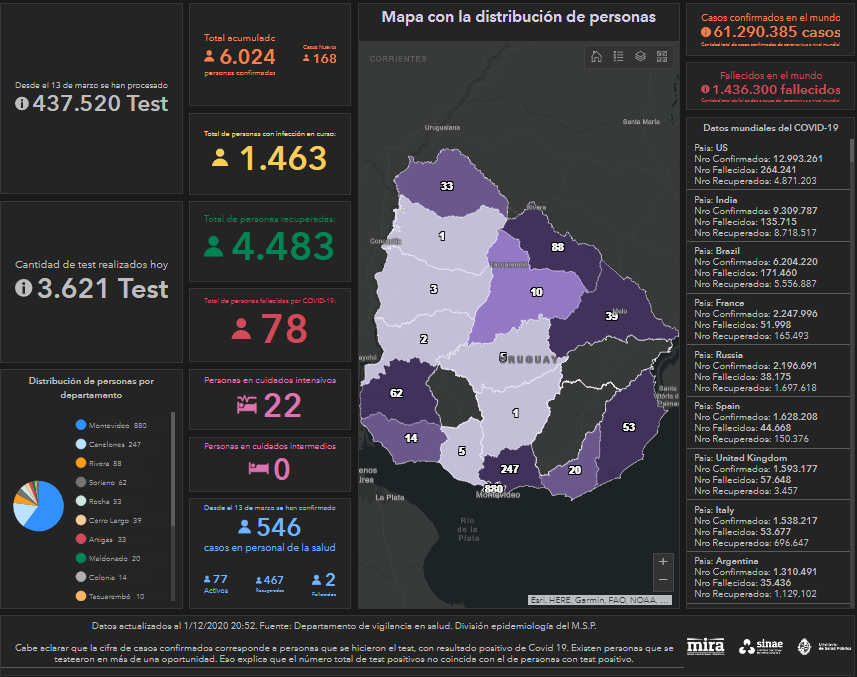
Task: Click the sinae logo in the footer
Action: coord(761,646)
